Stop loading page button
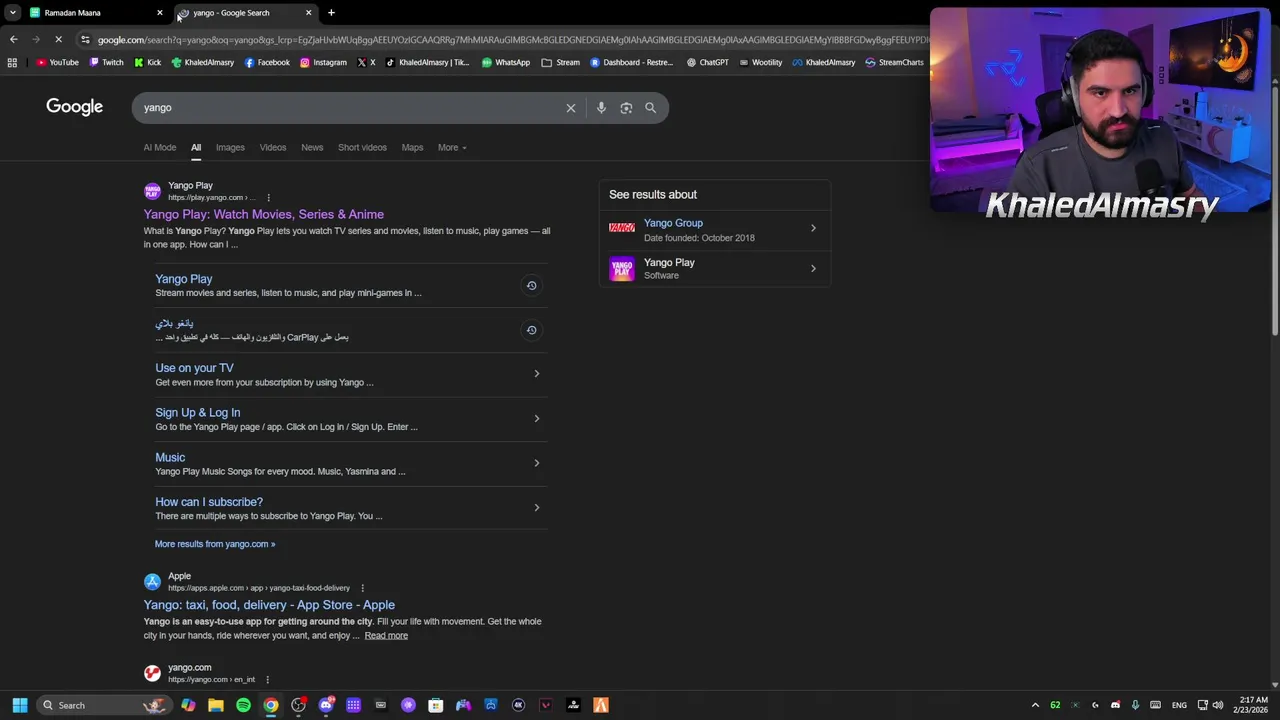 click(x=59, y=40)
